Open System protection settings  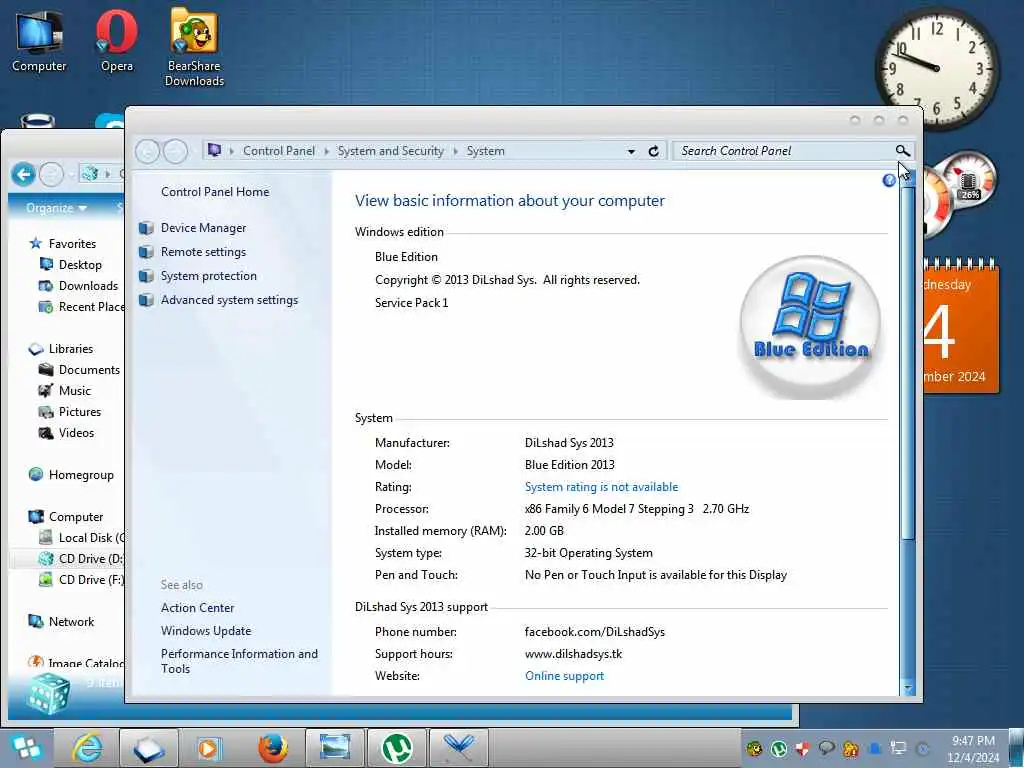208,276
